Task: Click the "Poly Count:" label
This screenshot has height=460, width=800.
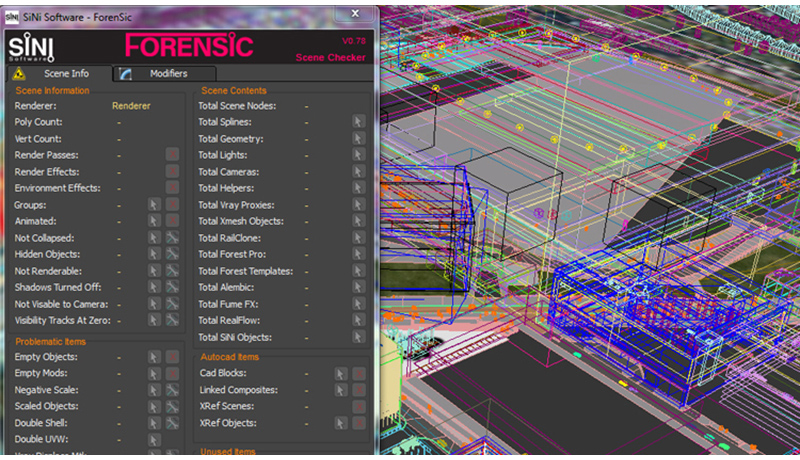Action: (38, 122)
